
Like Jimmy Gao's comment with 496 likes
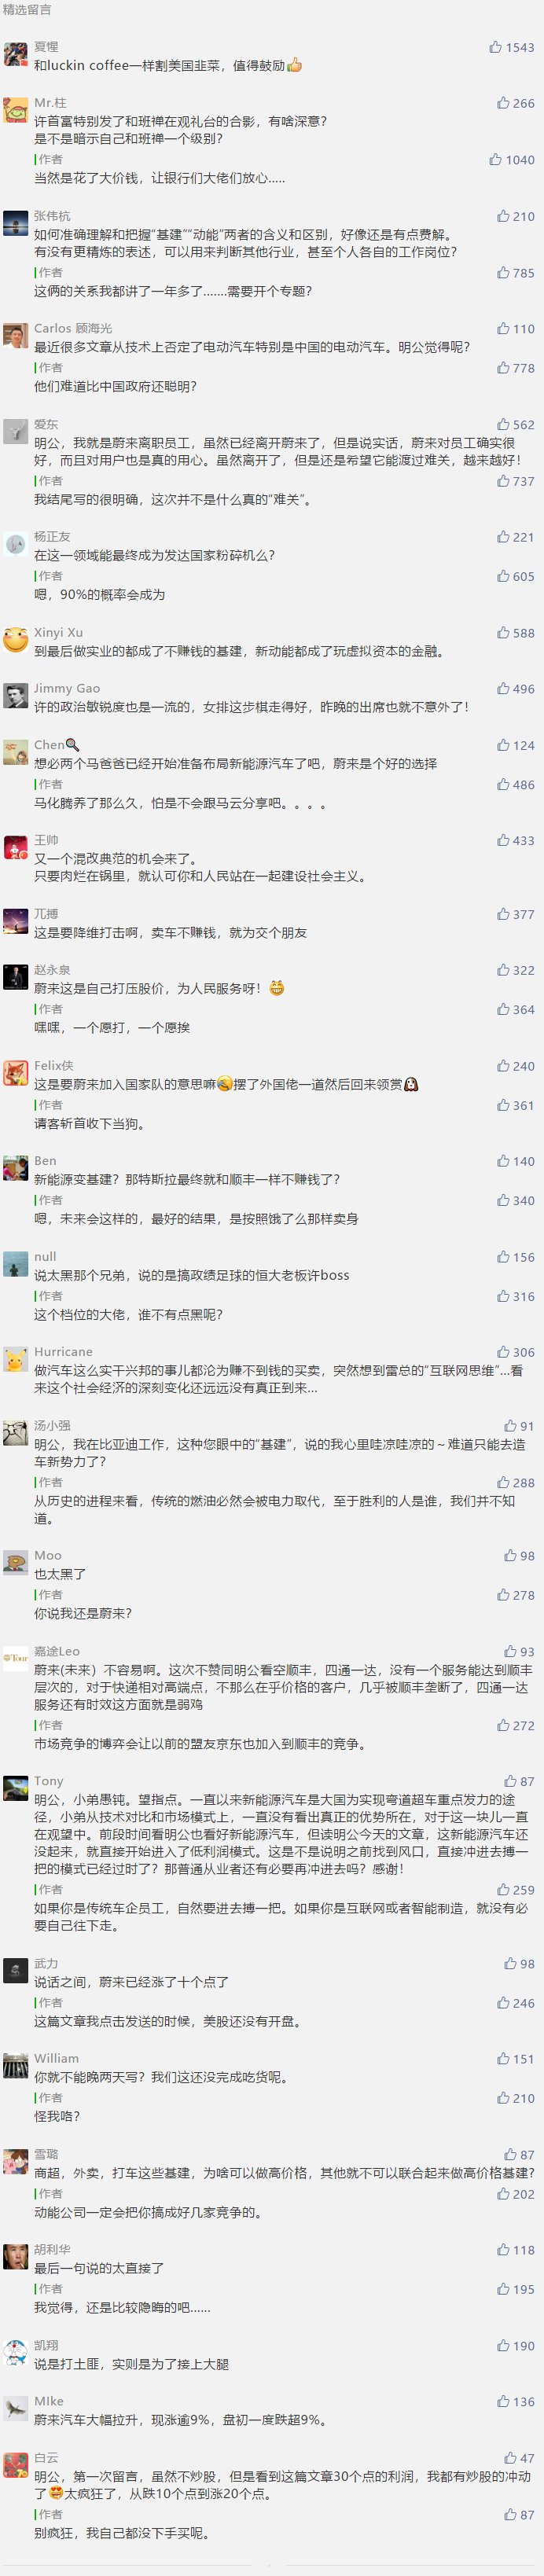502,689
